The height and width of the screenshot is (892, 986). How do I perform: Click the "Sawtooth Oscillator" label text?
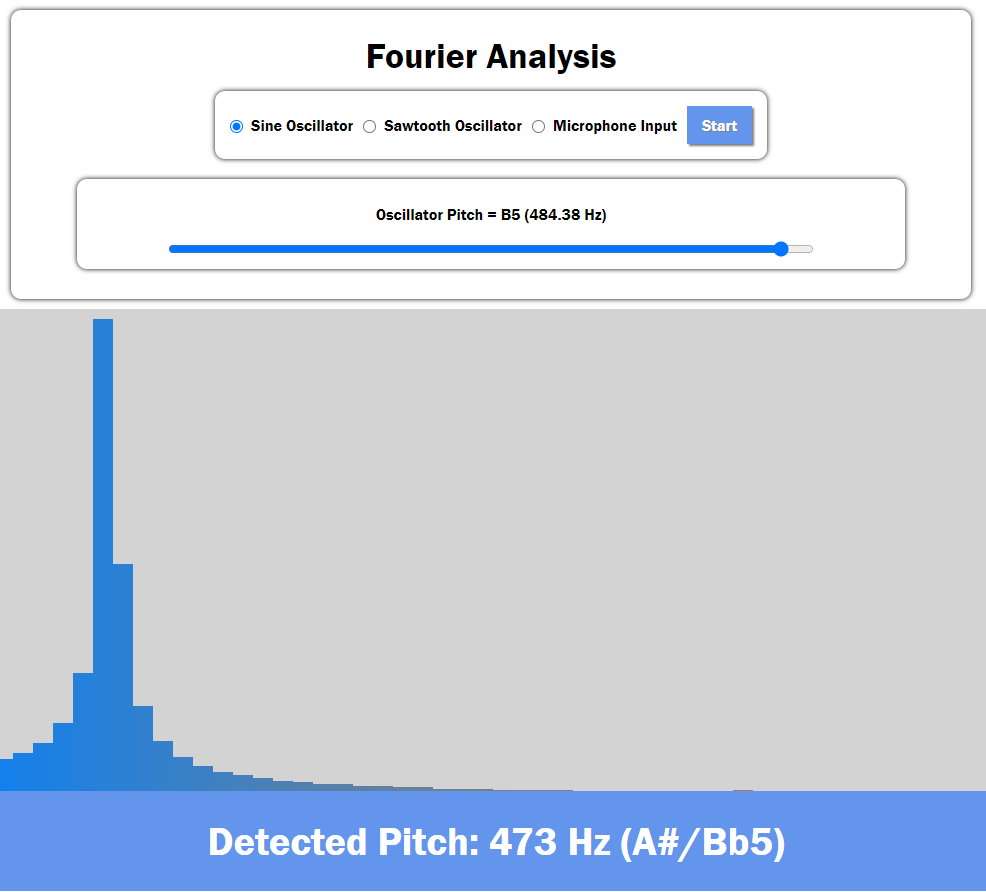coord(453,127)
